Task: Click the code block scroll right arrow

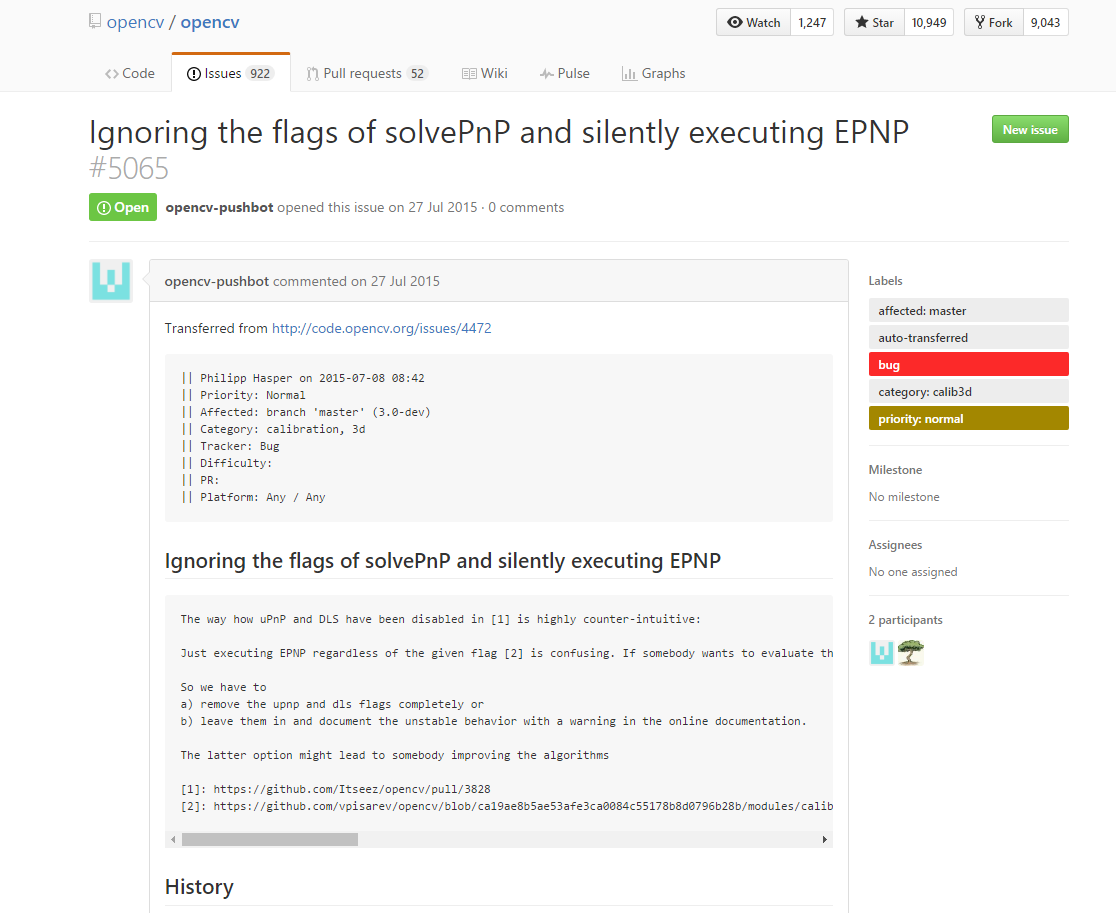Action: tap(824, 840)
